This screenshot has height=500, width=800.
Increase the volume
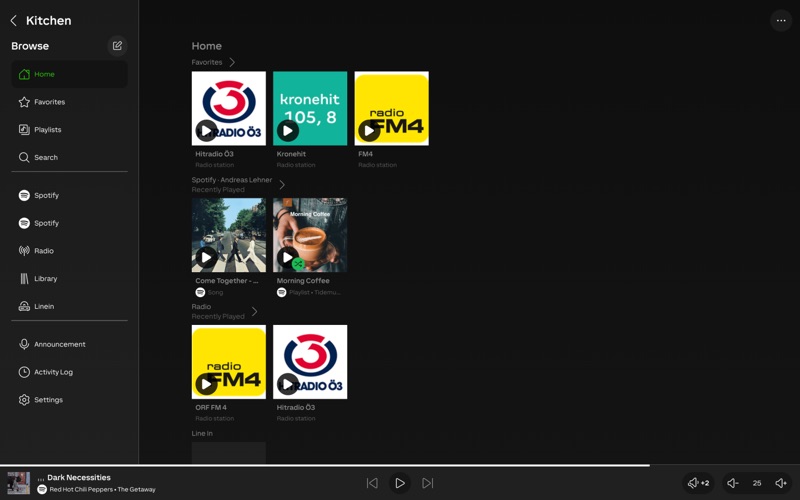coord(781,483)
